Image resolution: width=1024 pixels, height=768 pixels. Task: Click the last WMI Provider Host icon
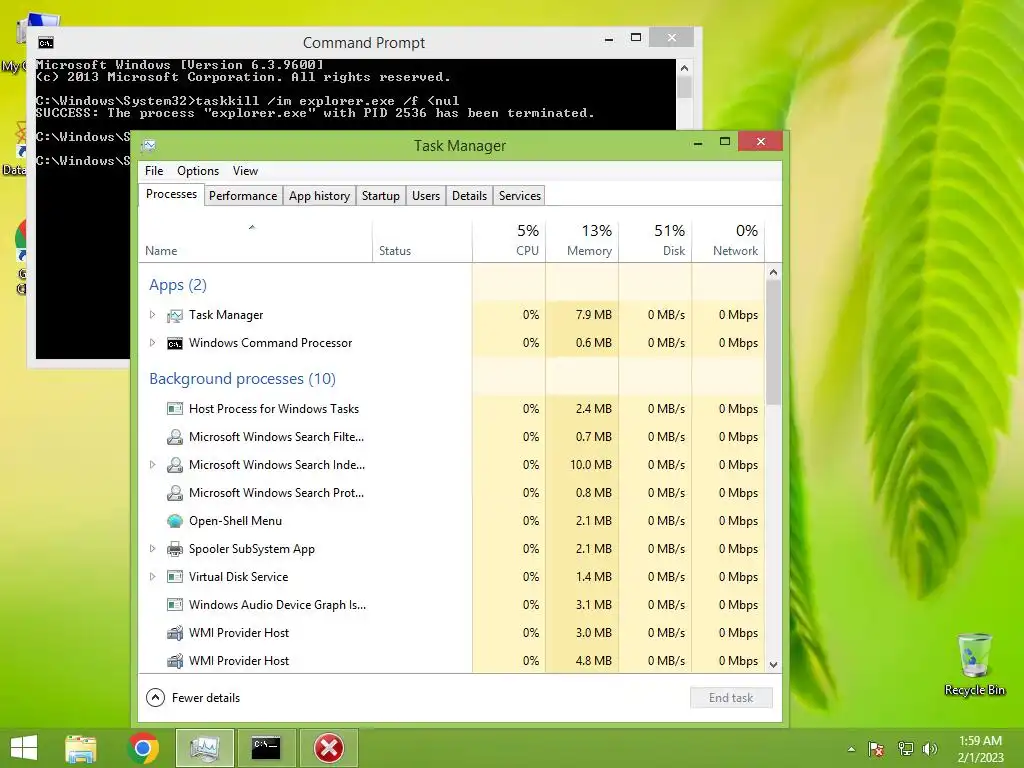click(x=174, y=661)
